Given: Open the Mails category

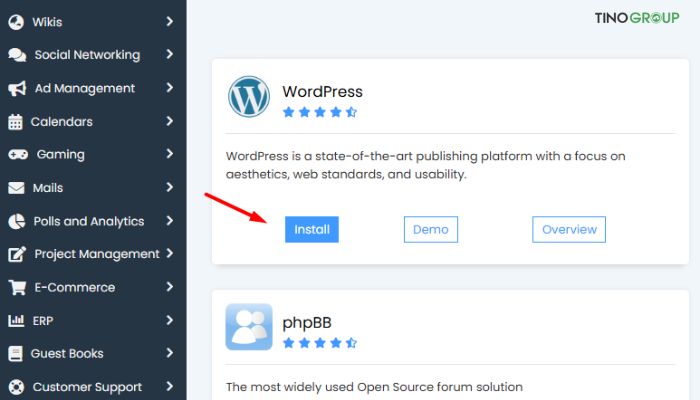Looking at the screenshot, I should [x=48, y=188].
